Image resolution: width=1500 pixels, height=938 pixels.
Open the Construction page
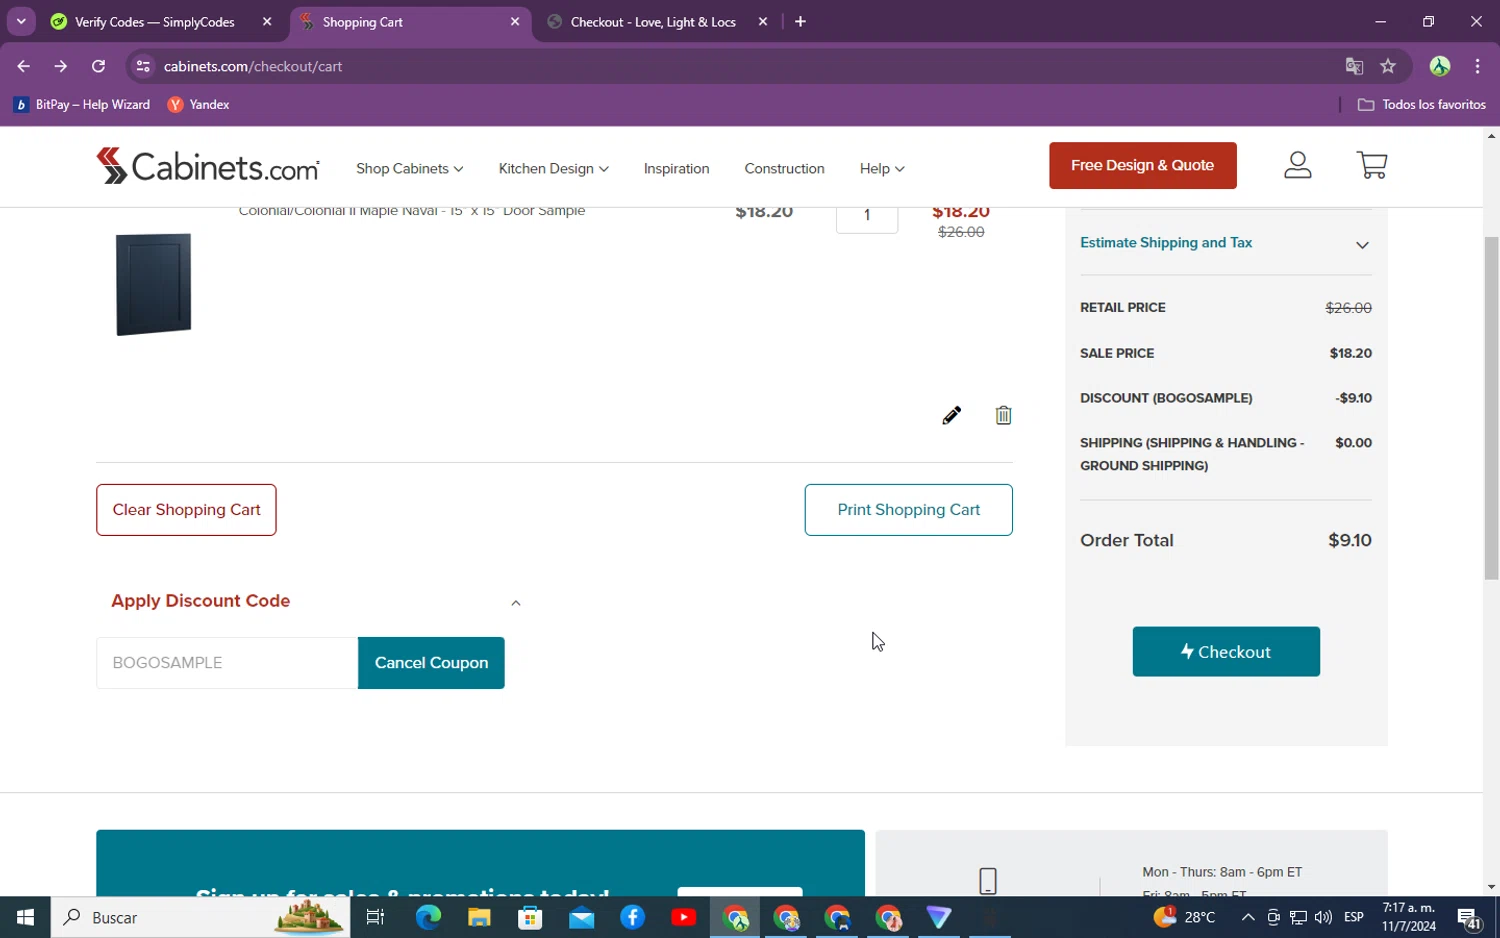(x=784, y=168)
